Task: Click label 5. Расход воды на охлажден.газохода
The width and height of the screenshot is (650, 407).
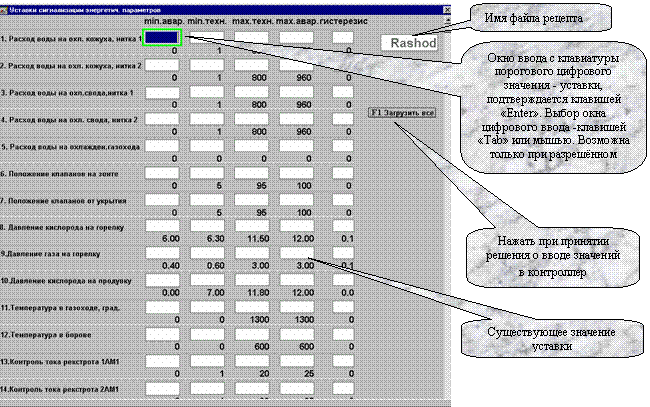Action: point(71,147)
